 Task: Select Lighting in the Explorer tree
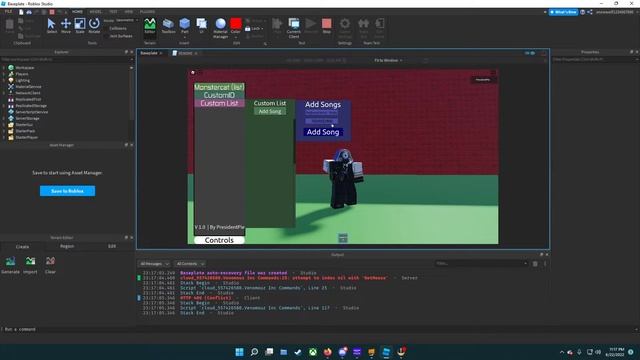(22, 80)
